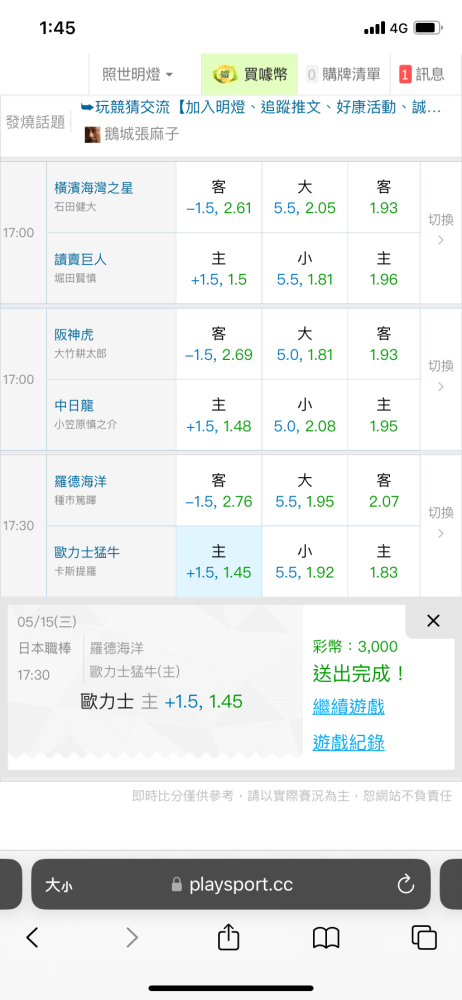This screenshot has height=1000, width=462.
Task: Follow the 繼續遊戲 link
Action: pyautogui.click(x=348, y=706)
